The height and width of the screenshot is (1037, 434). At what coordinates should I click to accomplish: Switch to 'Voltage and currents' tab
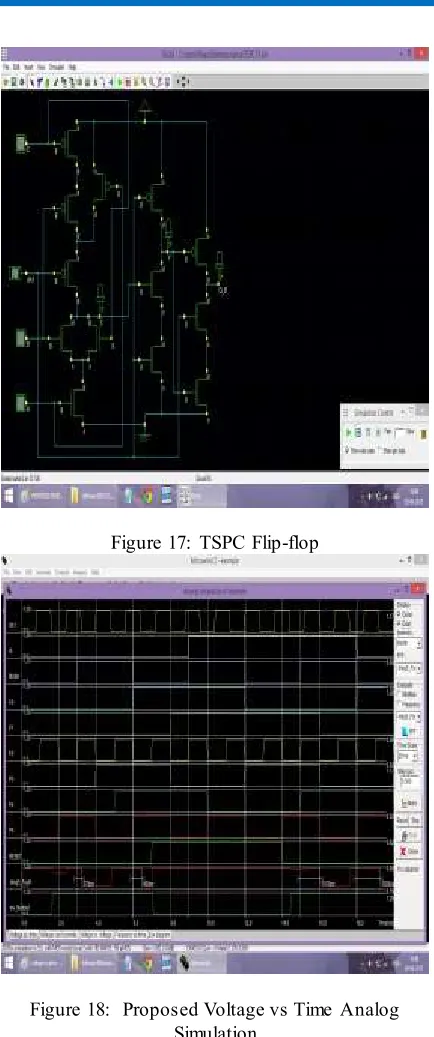pos(58,934)
